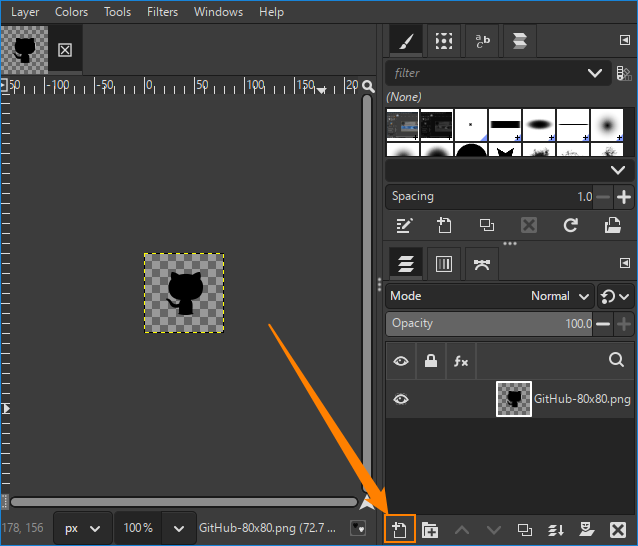Merge layers down
Screen dimensions: 638x546
[556, 530]
